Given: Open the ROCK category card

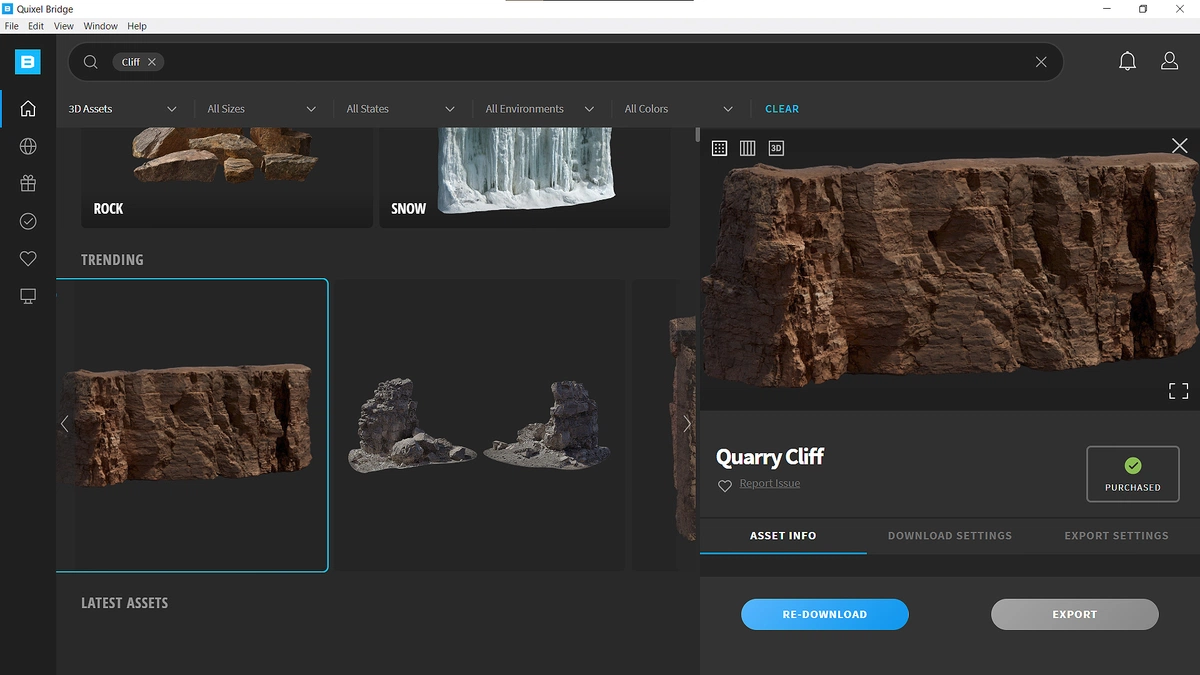Looking at the screenshot, I should 227,177.
